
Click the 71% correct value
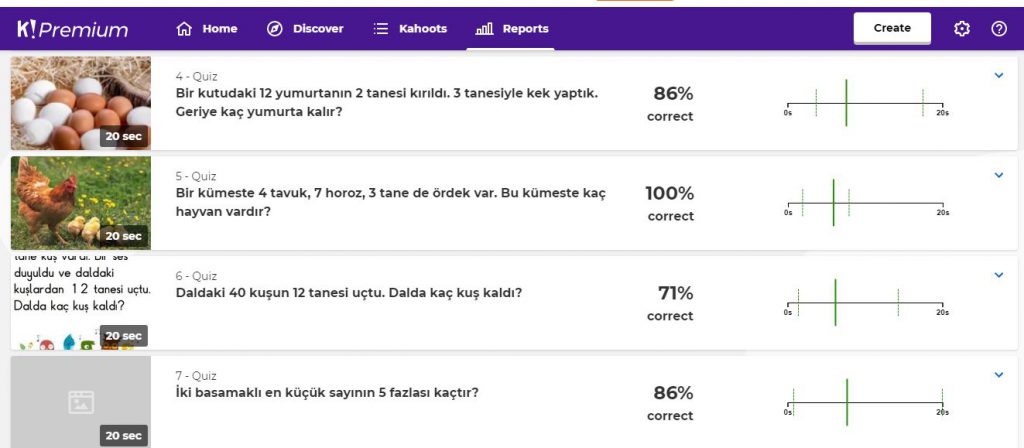tap(671, 304)
